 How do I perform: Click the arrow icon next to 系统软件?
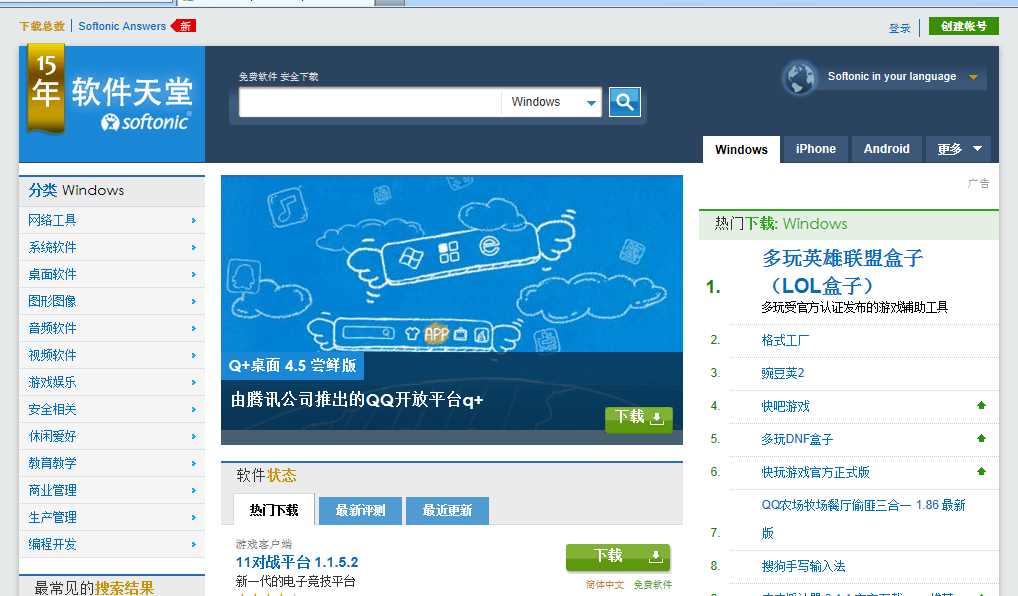193,247
